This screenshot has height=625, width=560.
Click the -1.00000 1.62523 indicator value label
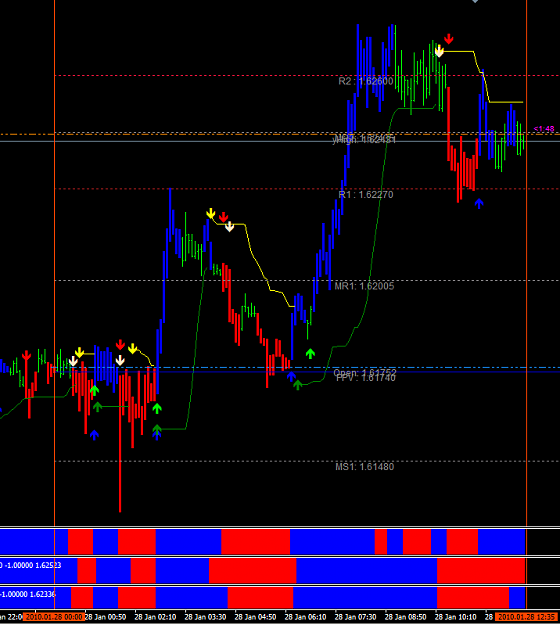(33, 565)
